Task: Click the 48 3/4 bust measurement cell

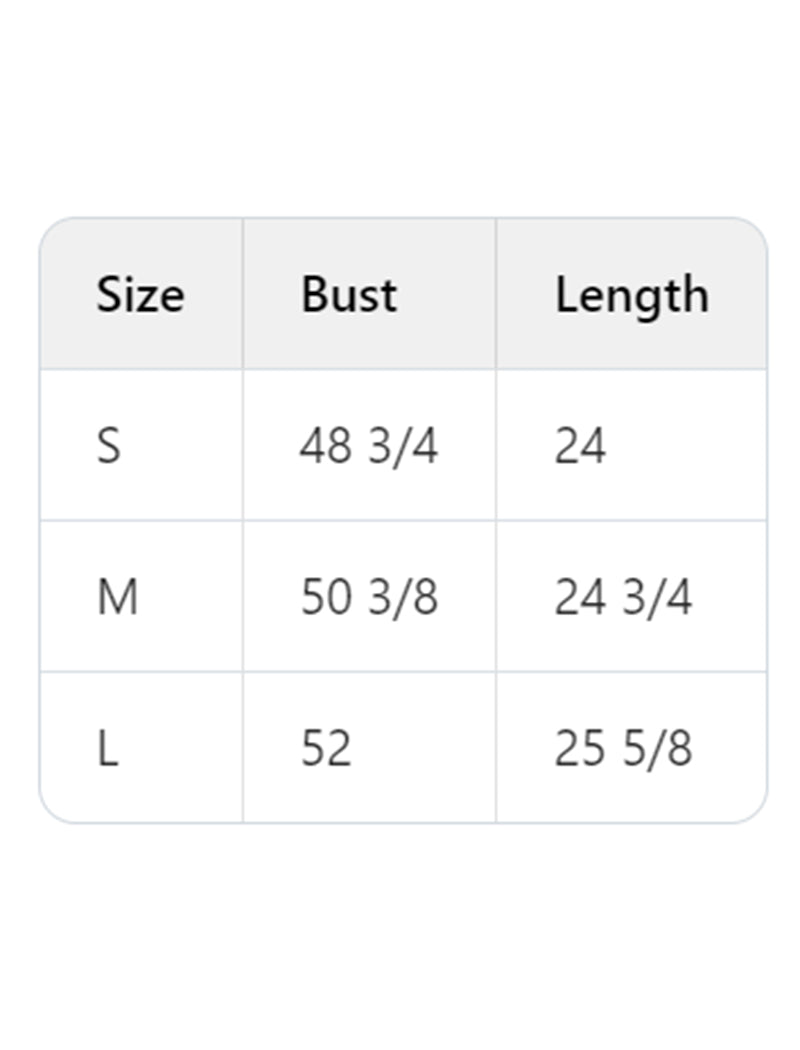Action: coord(369,446)
